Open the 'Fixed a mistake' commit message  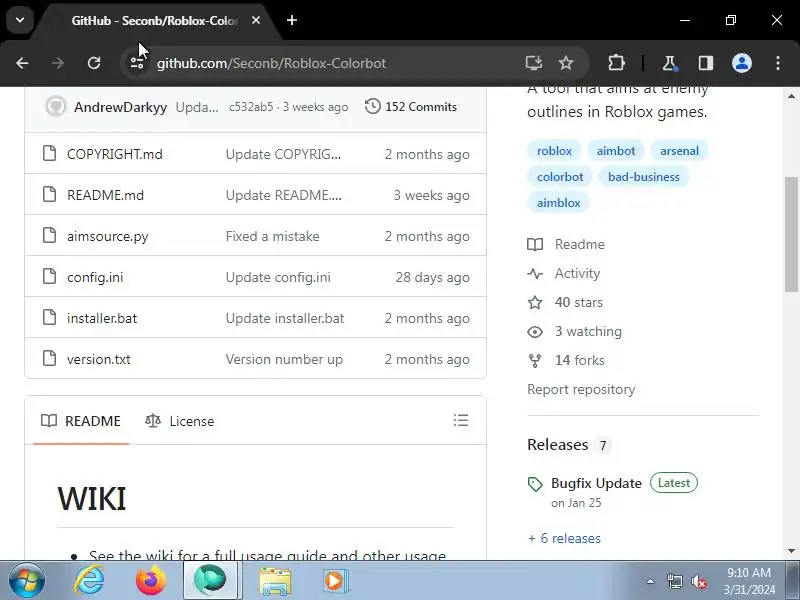(x=272, y=236)
